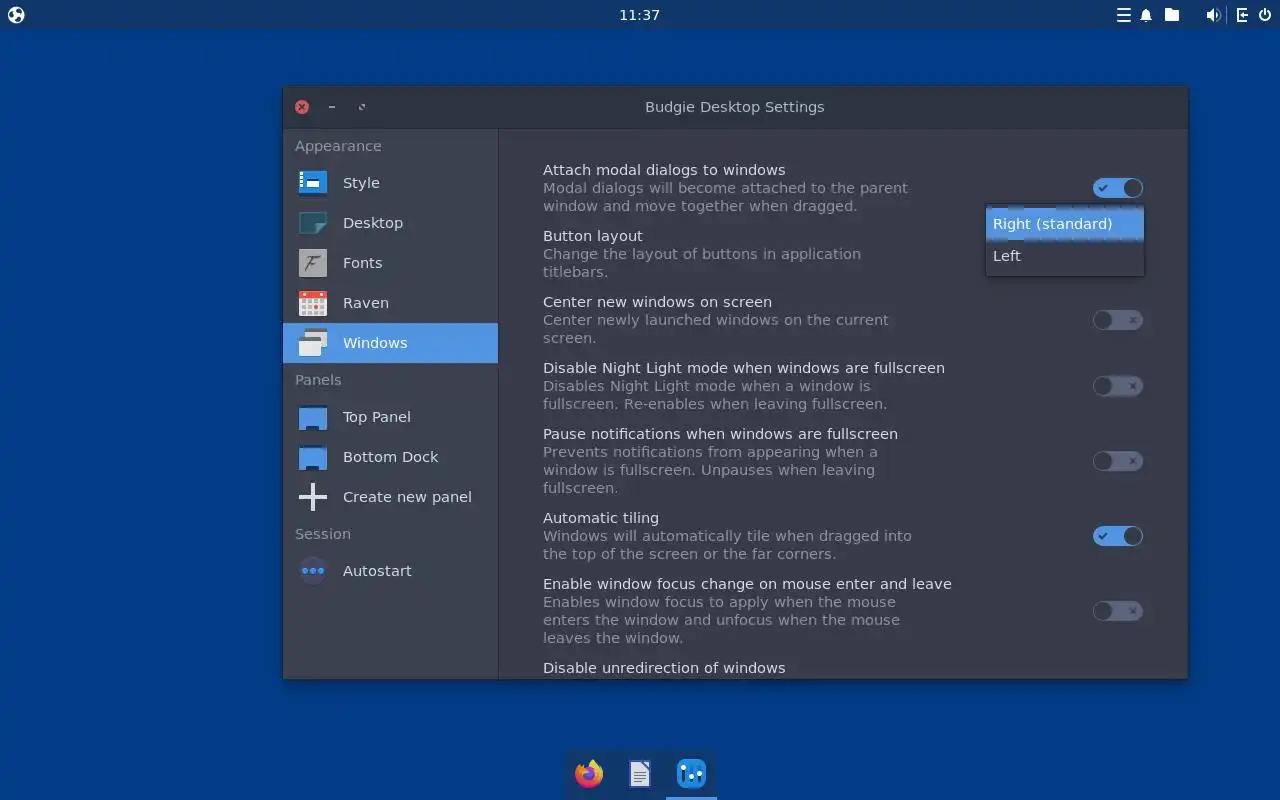Click the 'Button layout' setting title
Viewport: 1280px width, 800px height.
[x=593, y=236]
